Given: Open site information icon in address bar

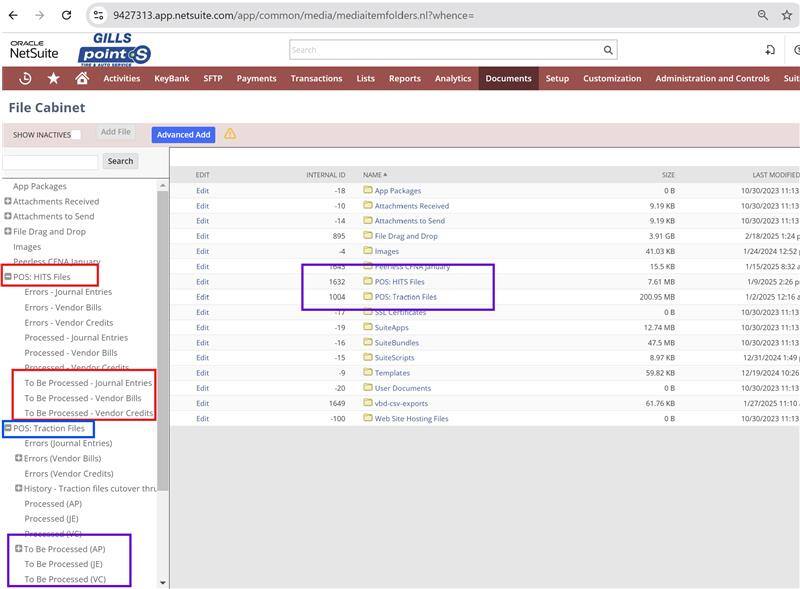Looking at the screenshot, I should point(98,15).
